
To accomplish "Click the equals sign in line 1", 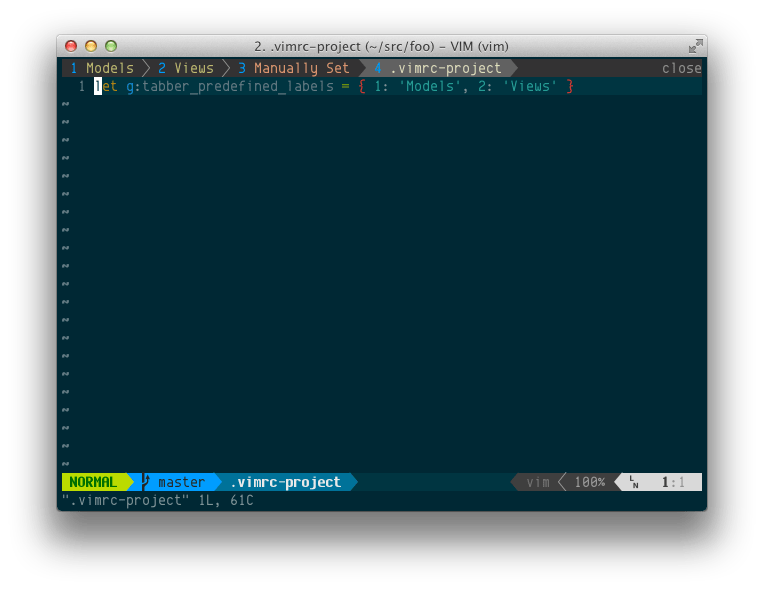I will (345, 87).
